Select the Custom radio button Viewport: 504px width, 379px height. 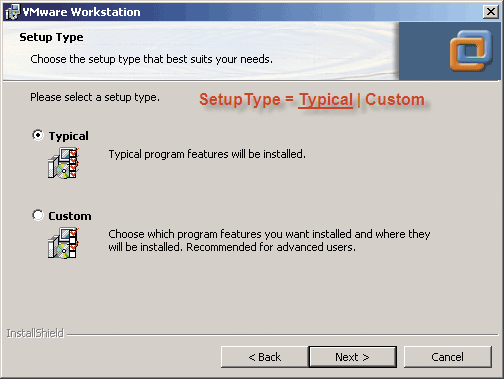pos(38,215)
